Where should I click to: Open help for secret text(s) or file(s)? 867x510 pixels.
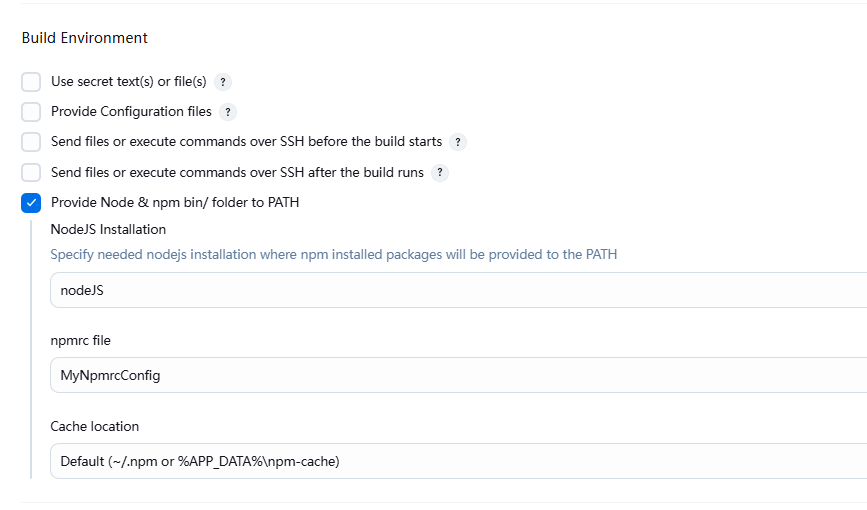pyautogui.click(x=223, y=82)
